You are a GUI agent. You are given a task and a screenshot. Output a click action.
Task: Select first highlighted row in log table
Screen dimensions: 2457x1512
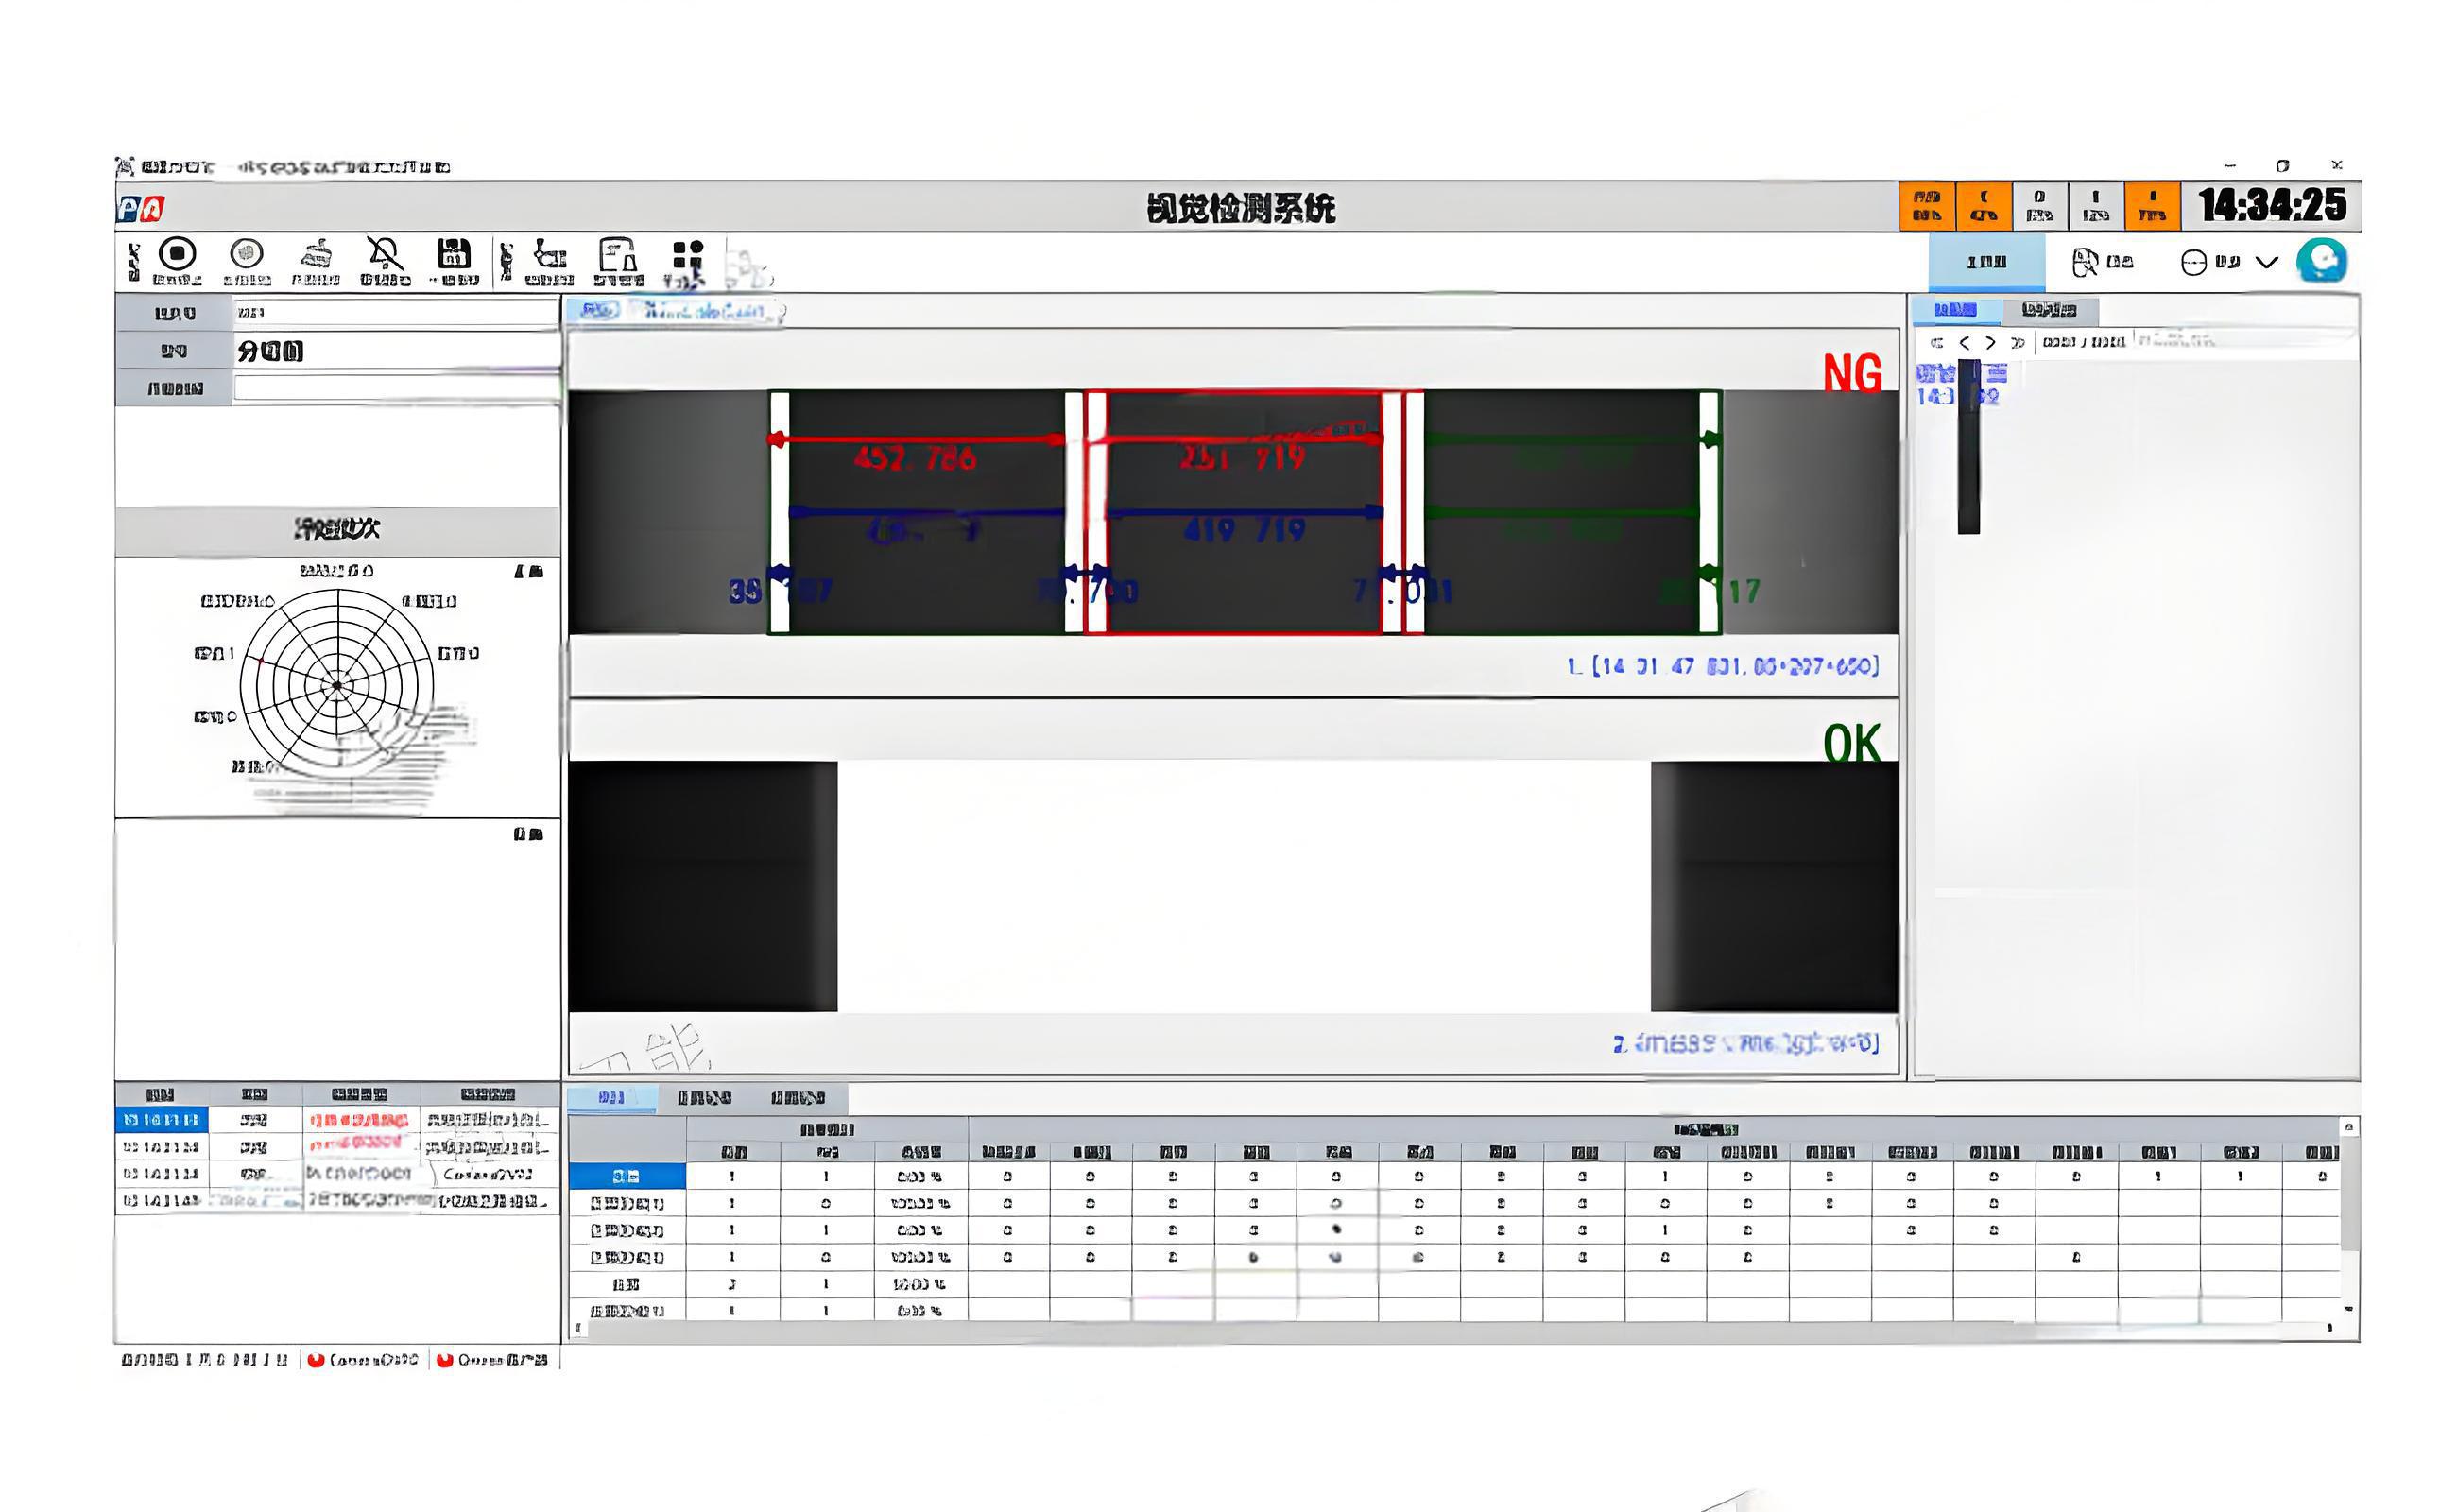coord(161,1120)
